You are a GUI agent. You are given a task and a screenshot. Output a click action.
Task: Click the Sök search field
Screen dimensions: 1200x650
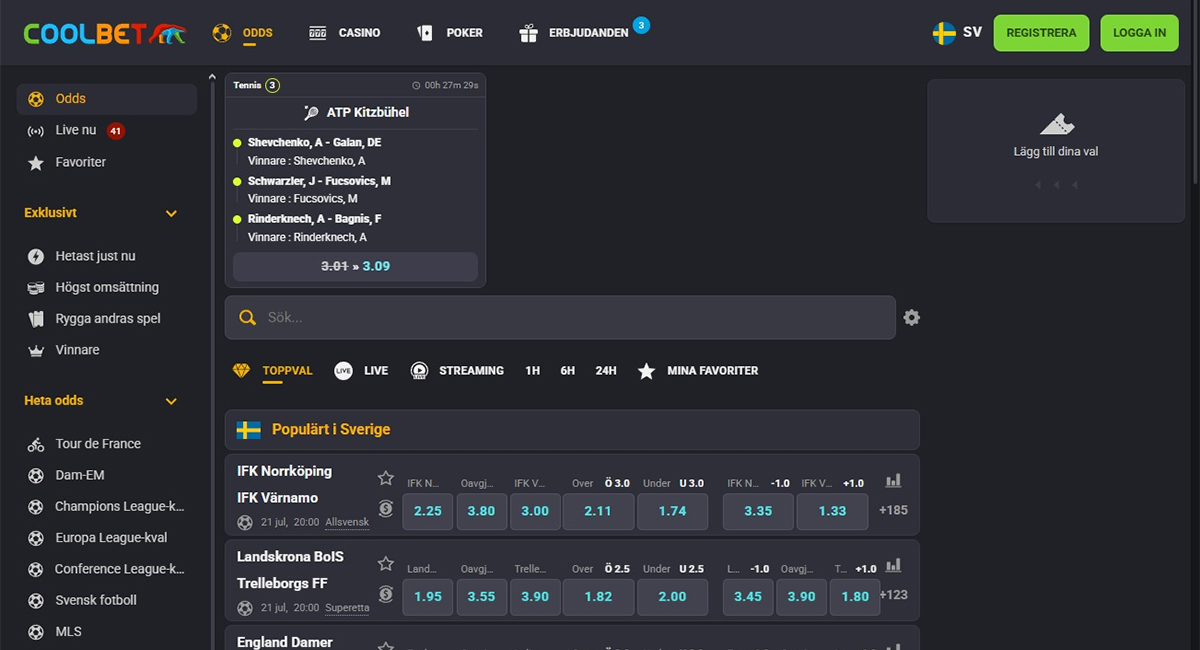click(x=560, y=318)
